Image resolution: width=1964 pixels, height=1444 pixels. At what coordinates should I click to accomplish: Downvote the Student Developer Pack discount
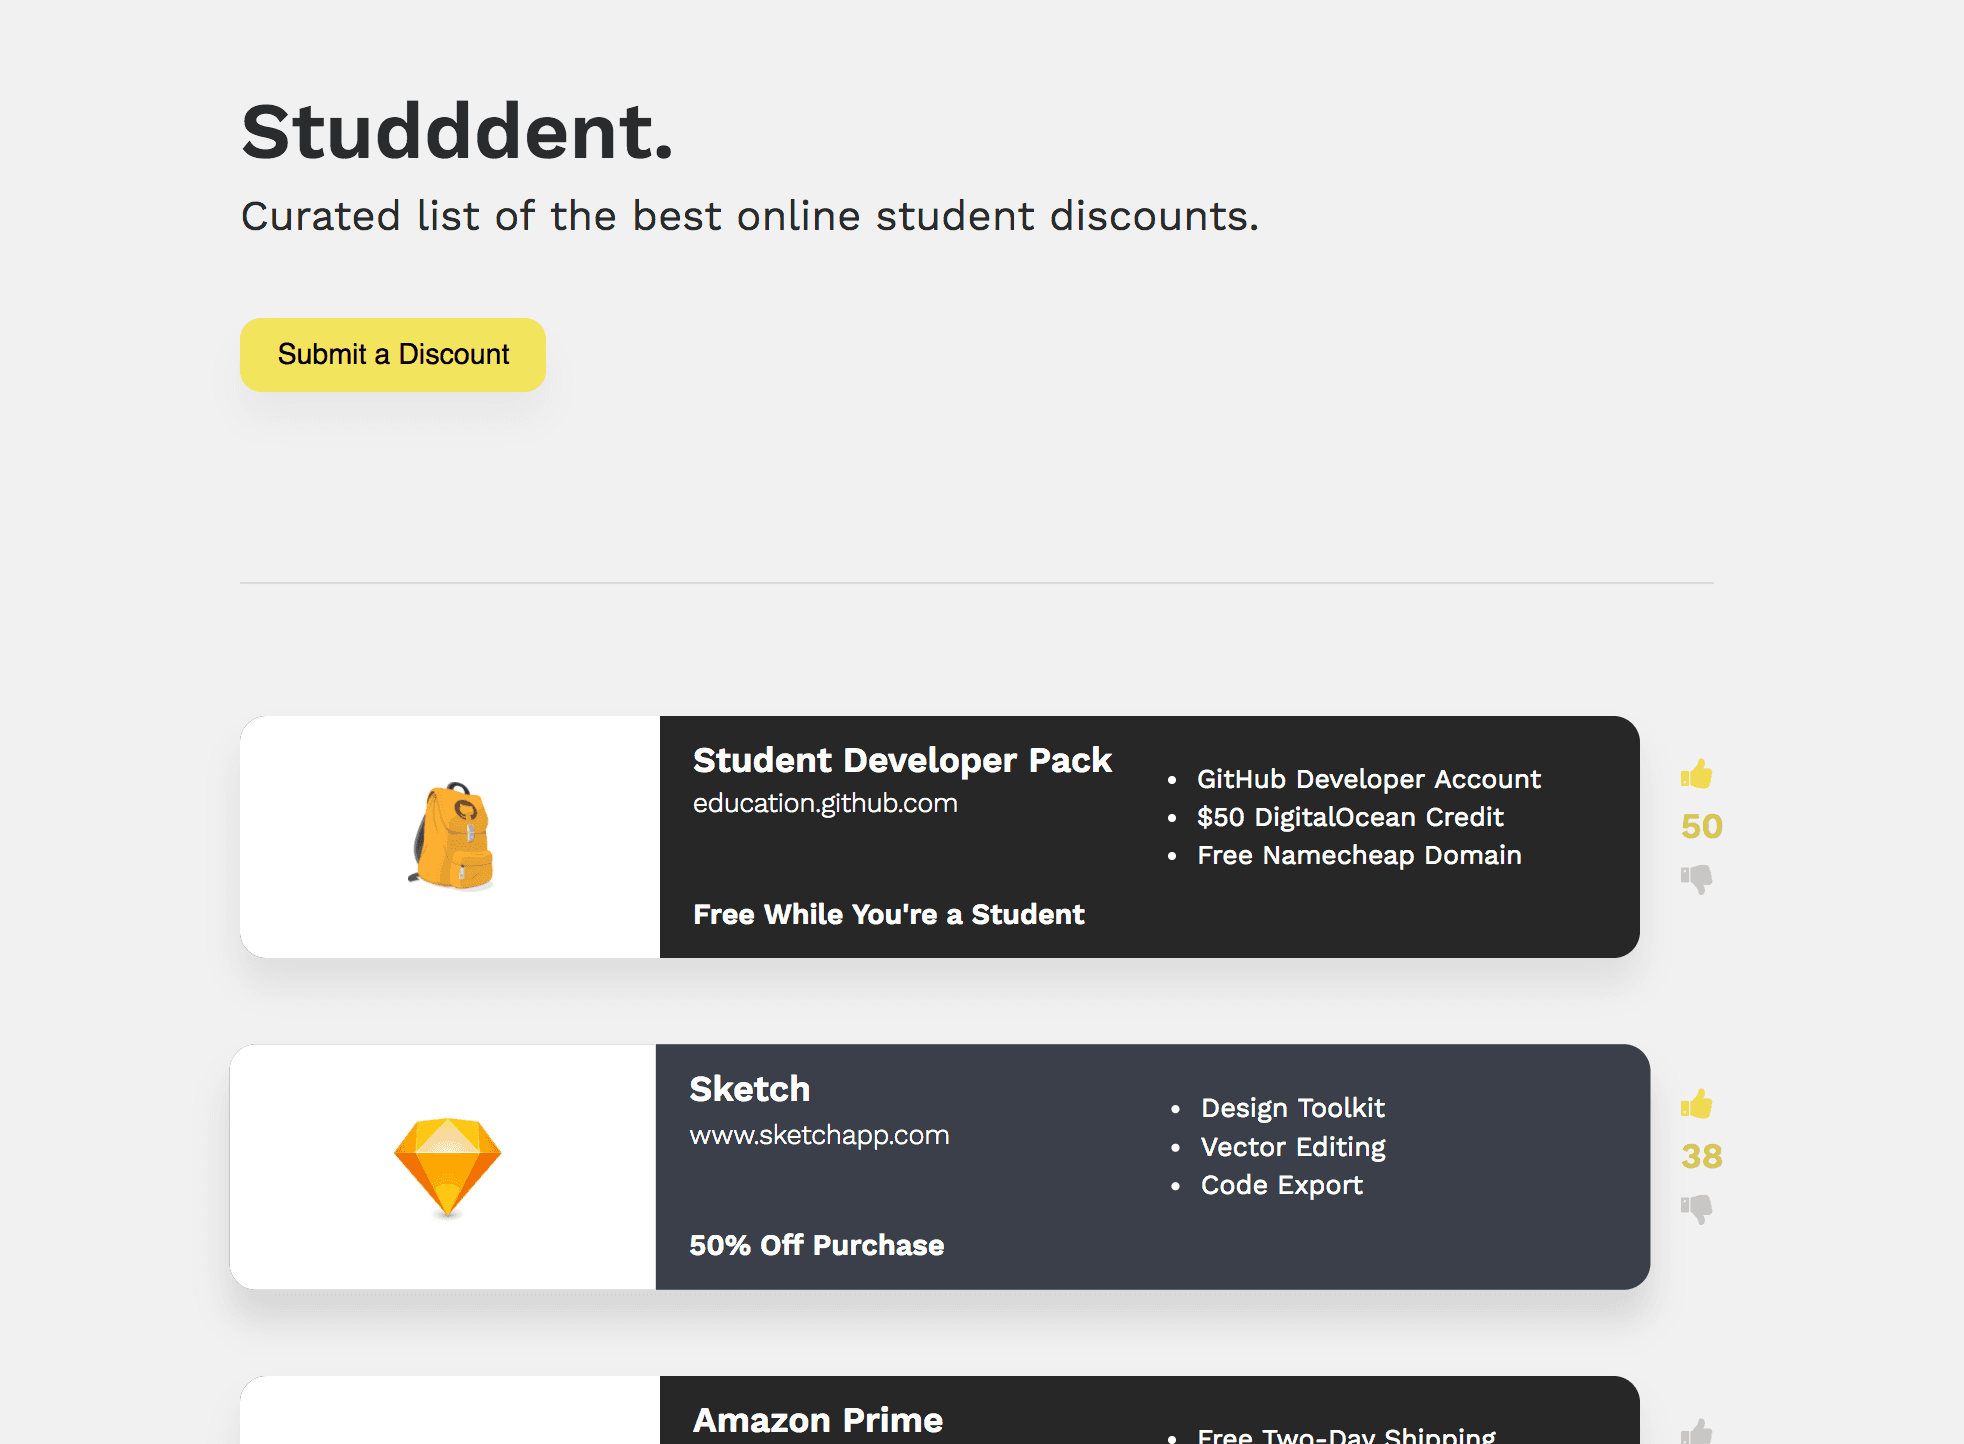tap(1697, 879)
